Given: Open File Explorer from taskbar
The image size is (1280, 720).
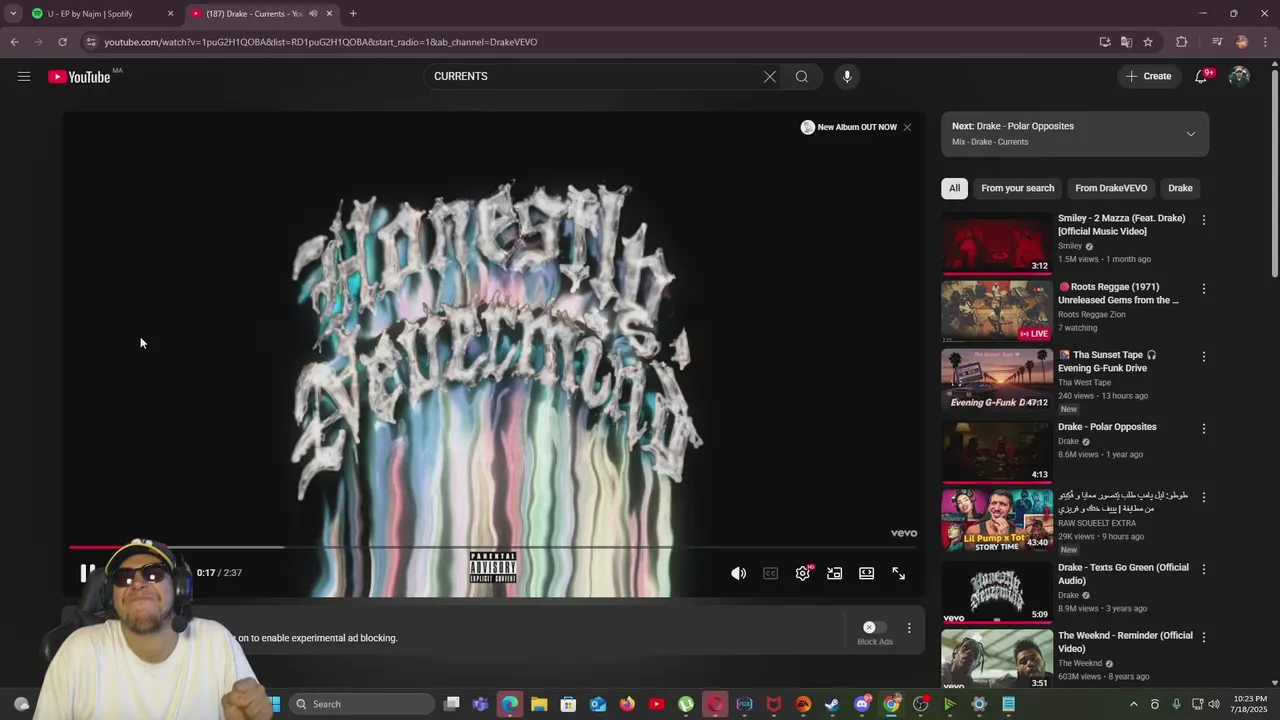Looking at the screenshot, I should click(539, 704).
